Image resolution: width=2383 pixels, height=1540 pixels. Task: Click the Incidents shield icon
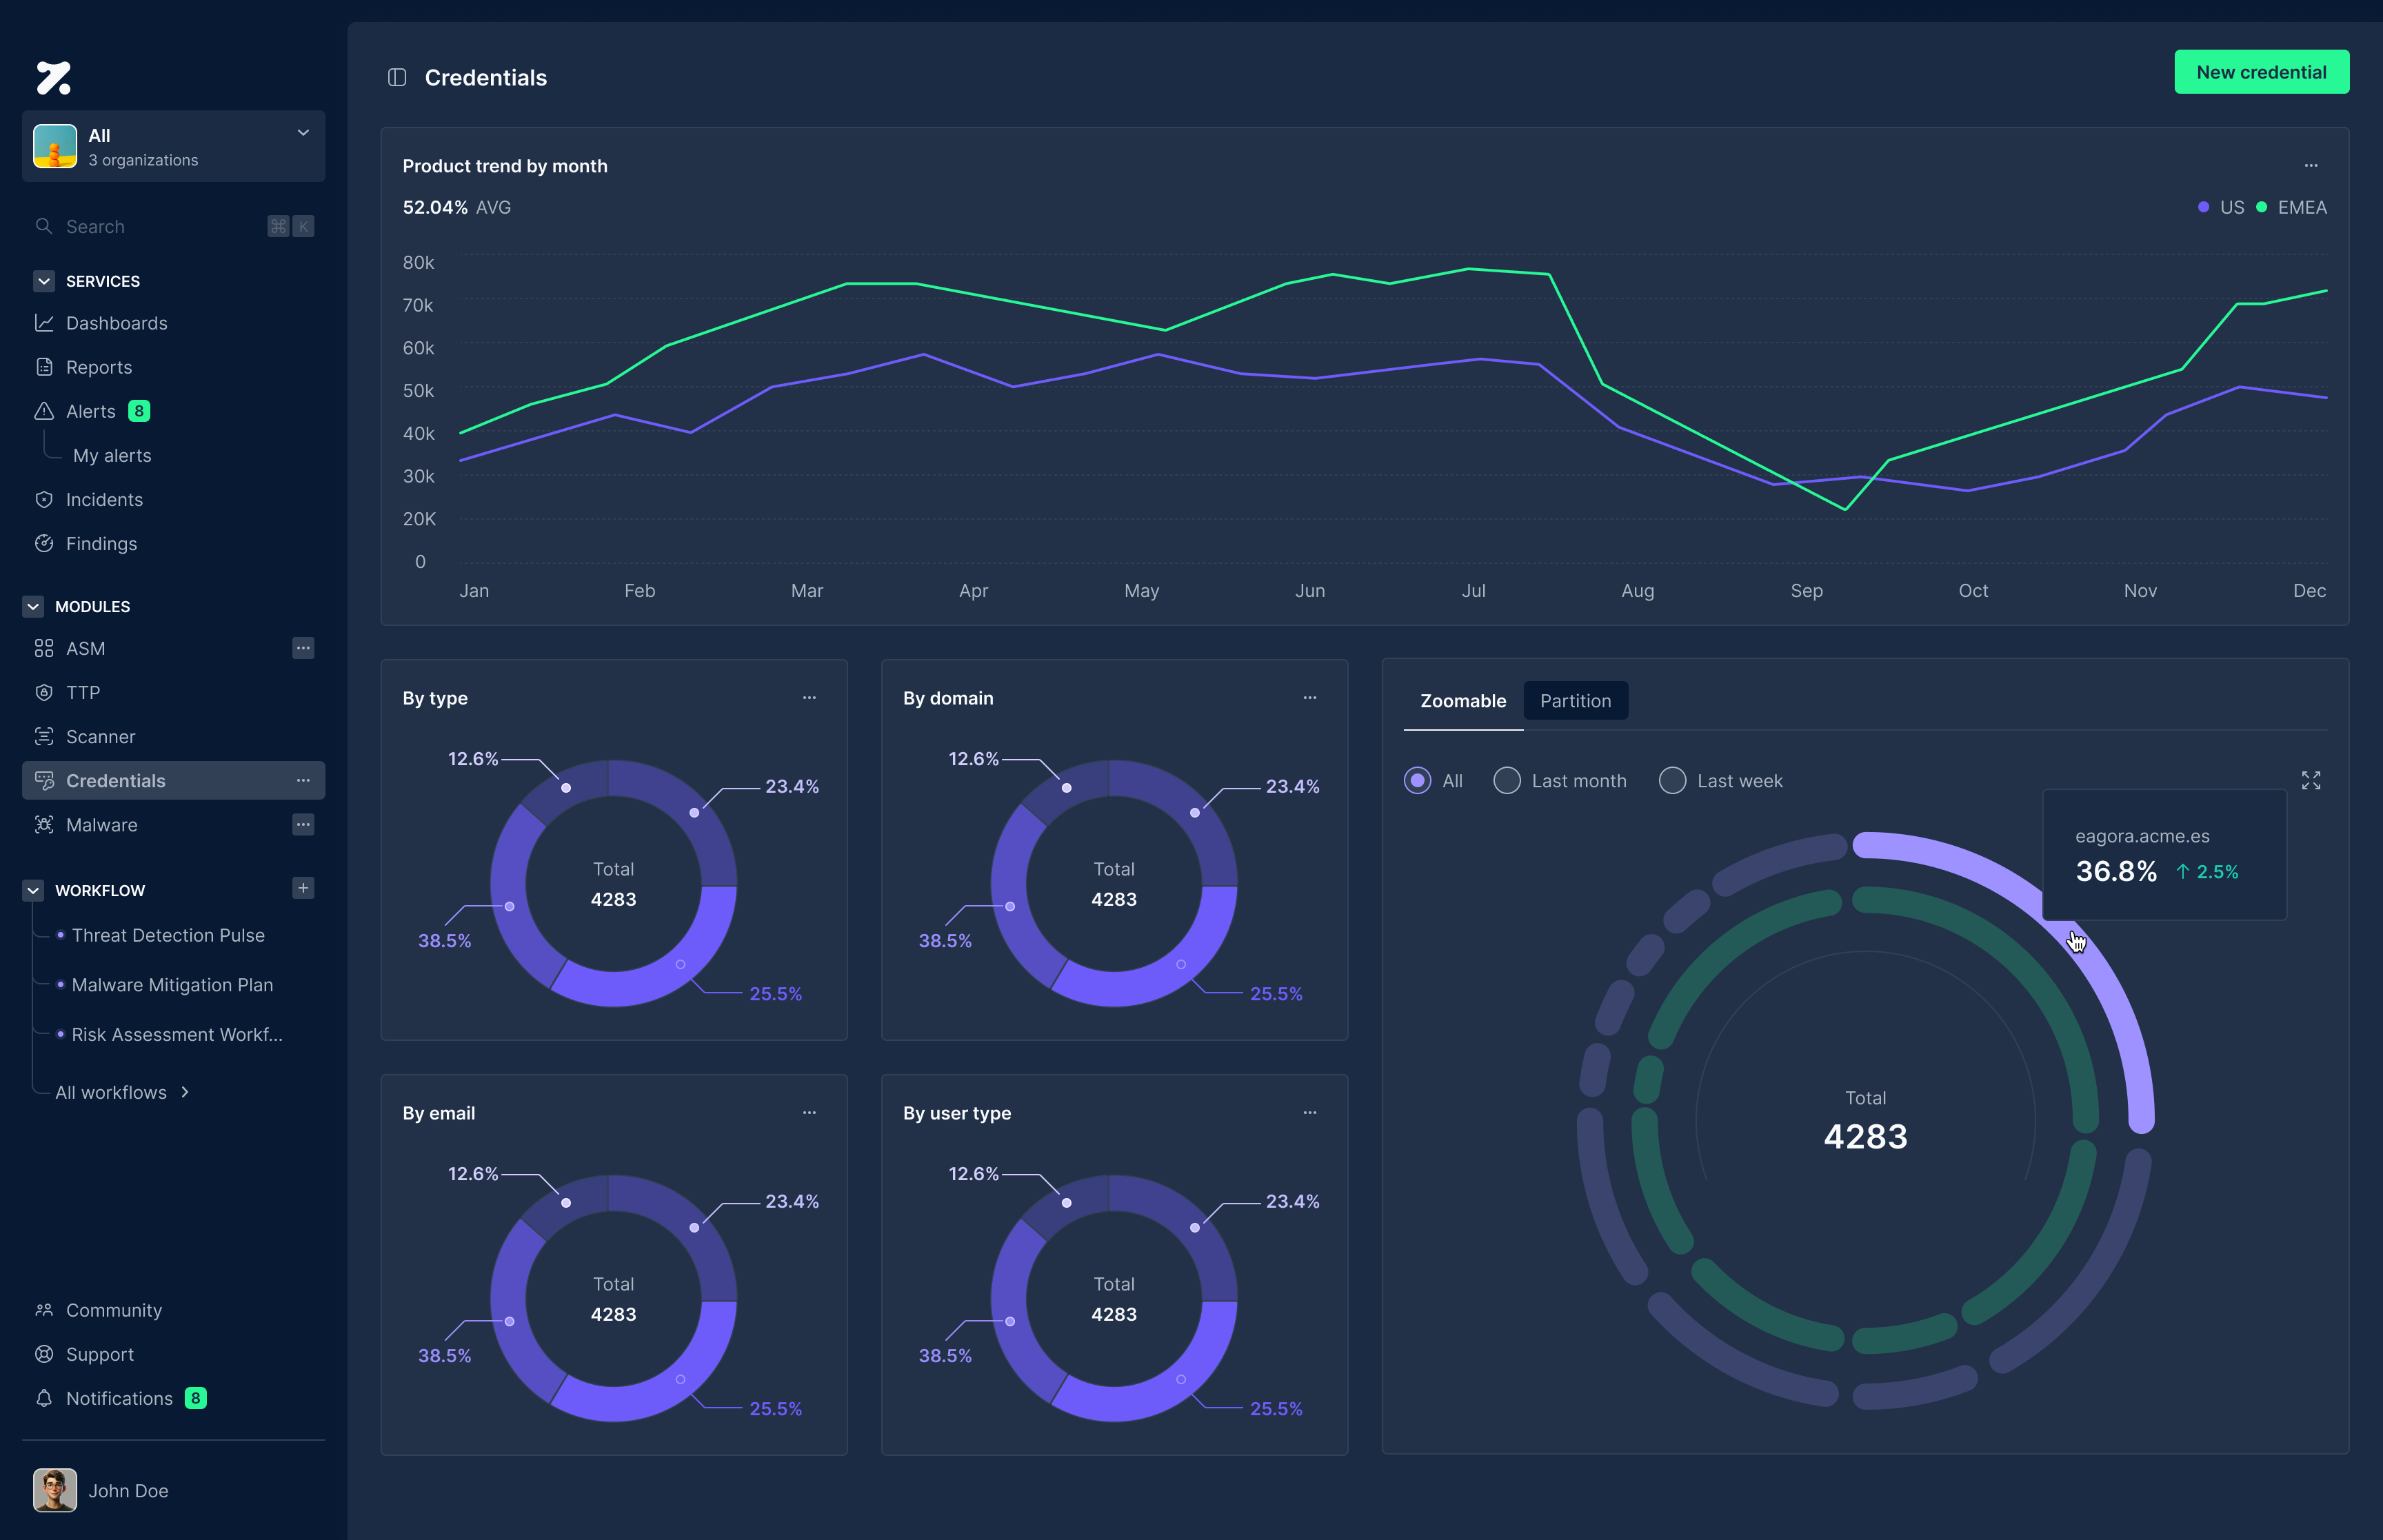coord(44,499)
